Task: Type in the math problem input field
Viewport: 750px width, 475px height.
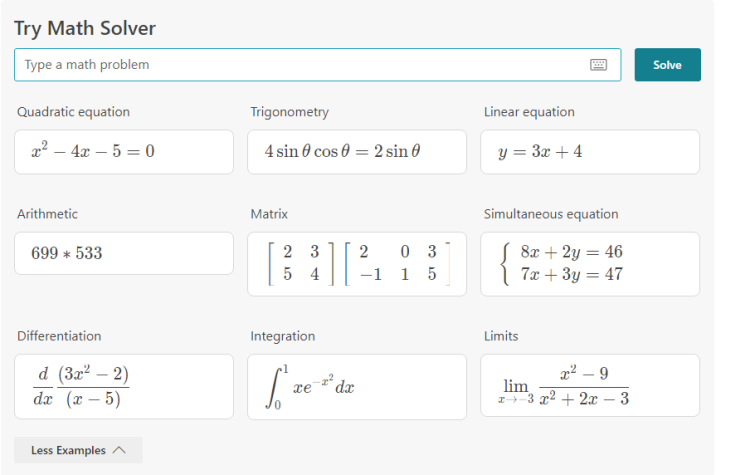Action: [300, 65]
